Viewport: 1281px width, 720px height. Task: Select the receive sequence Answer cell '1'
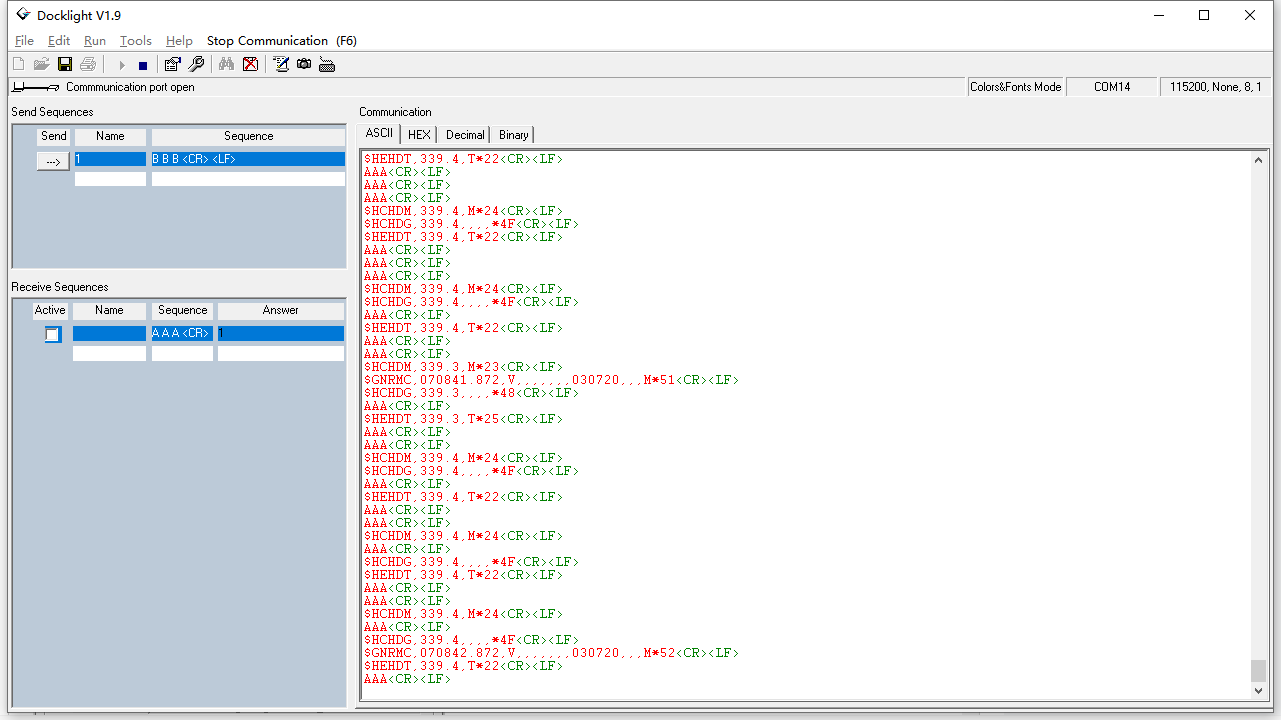[281, 333]
